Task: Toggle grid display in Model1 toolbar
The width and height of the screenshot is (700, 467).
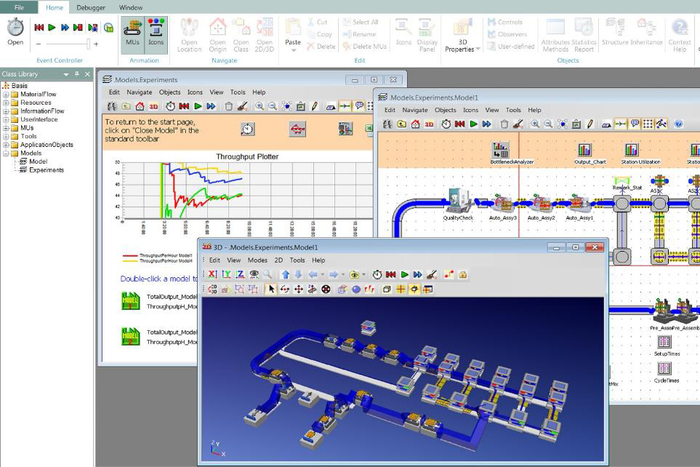Action: (x=648, y=124)
